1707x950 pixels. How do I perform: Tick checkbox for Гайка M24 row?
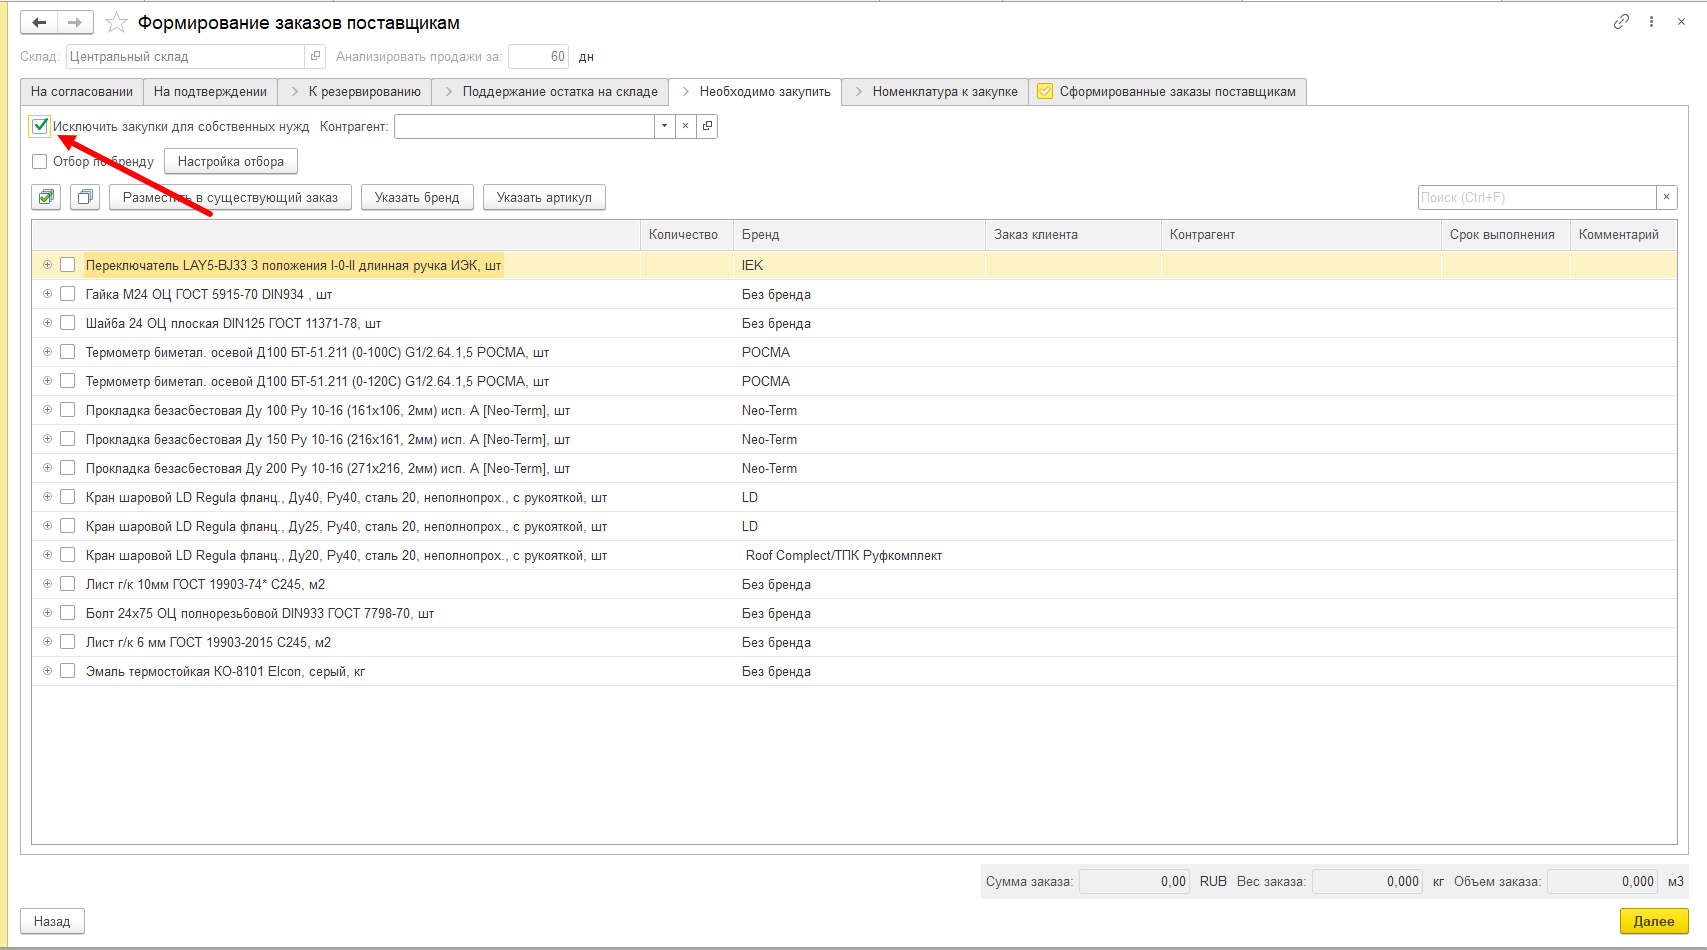click(x=68, y=294)
